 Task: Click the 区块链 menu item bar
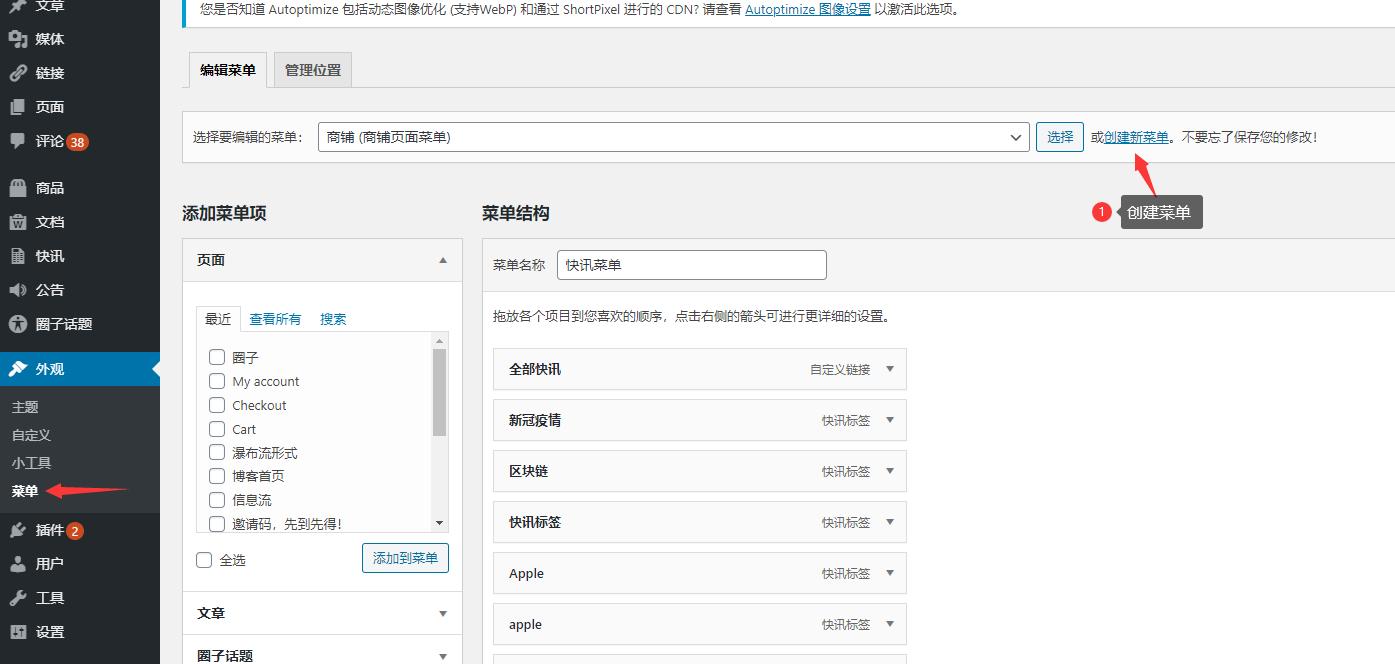coord(700,471)
